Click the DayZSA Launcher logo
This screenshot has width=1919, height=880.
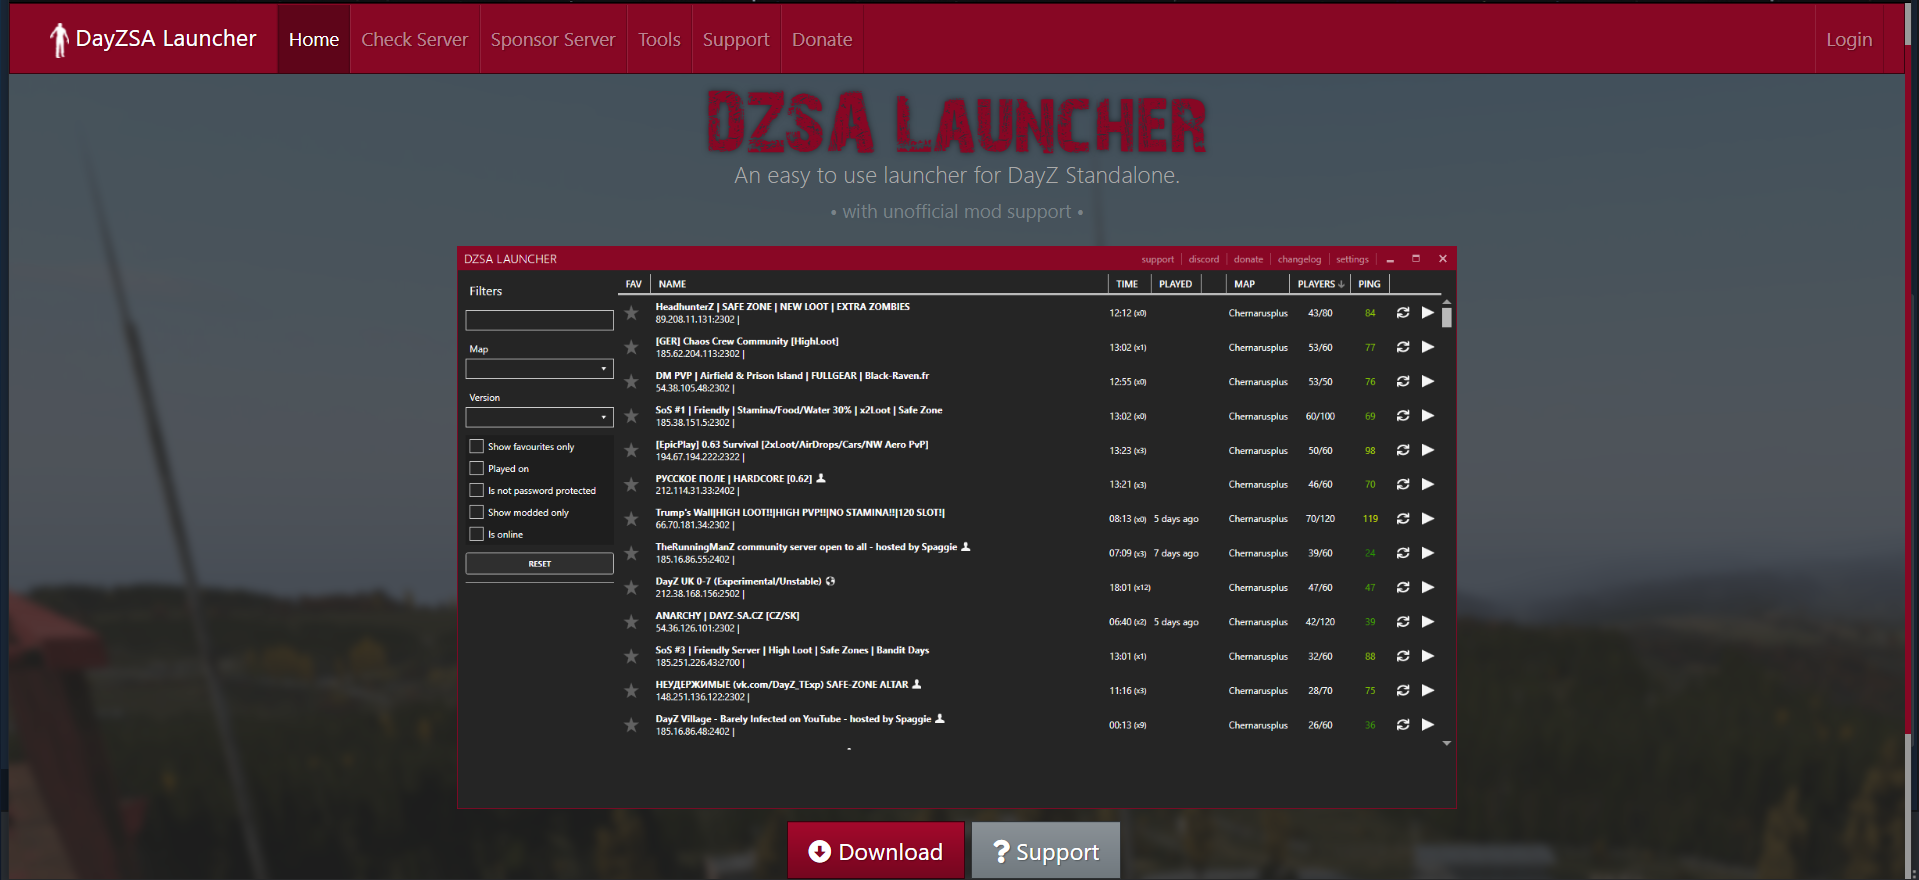coord(153,39)
